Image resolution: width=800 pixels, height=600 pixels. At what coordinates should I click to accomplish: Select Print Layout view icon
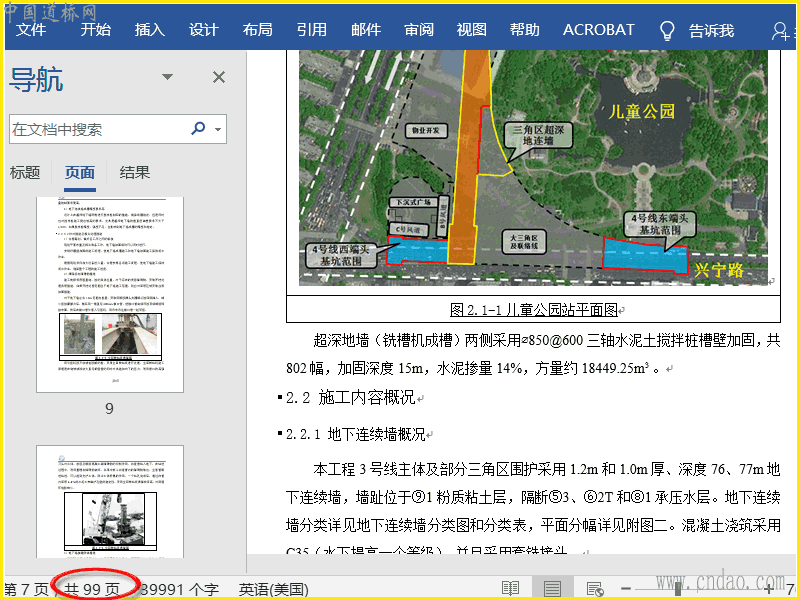552,589
